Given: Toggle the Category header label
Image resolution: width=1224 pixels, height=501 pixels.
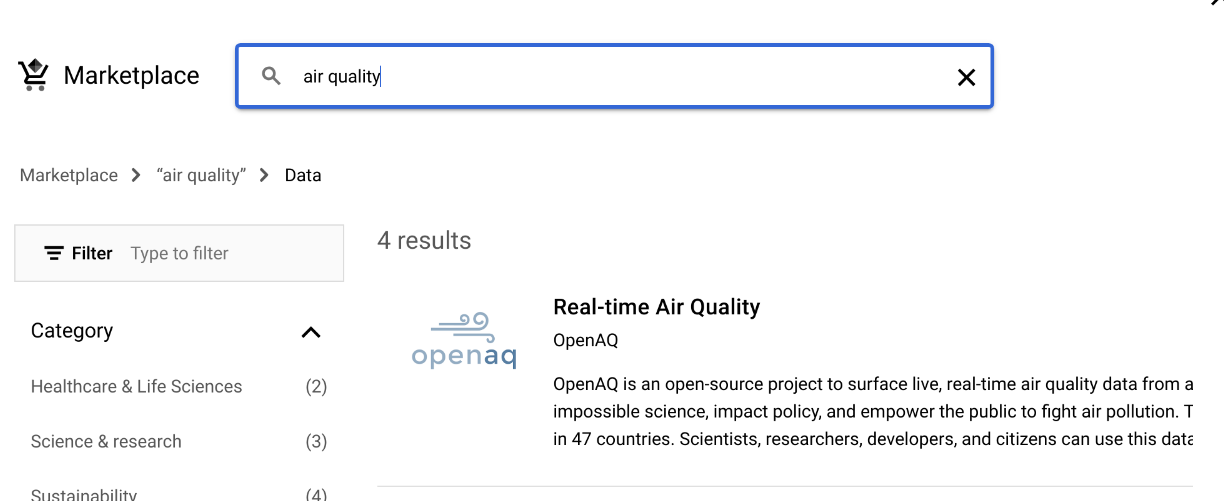Looking at the screenshot, I should (72, 331).
